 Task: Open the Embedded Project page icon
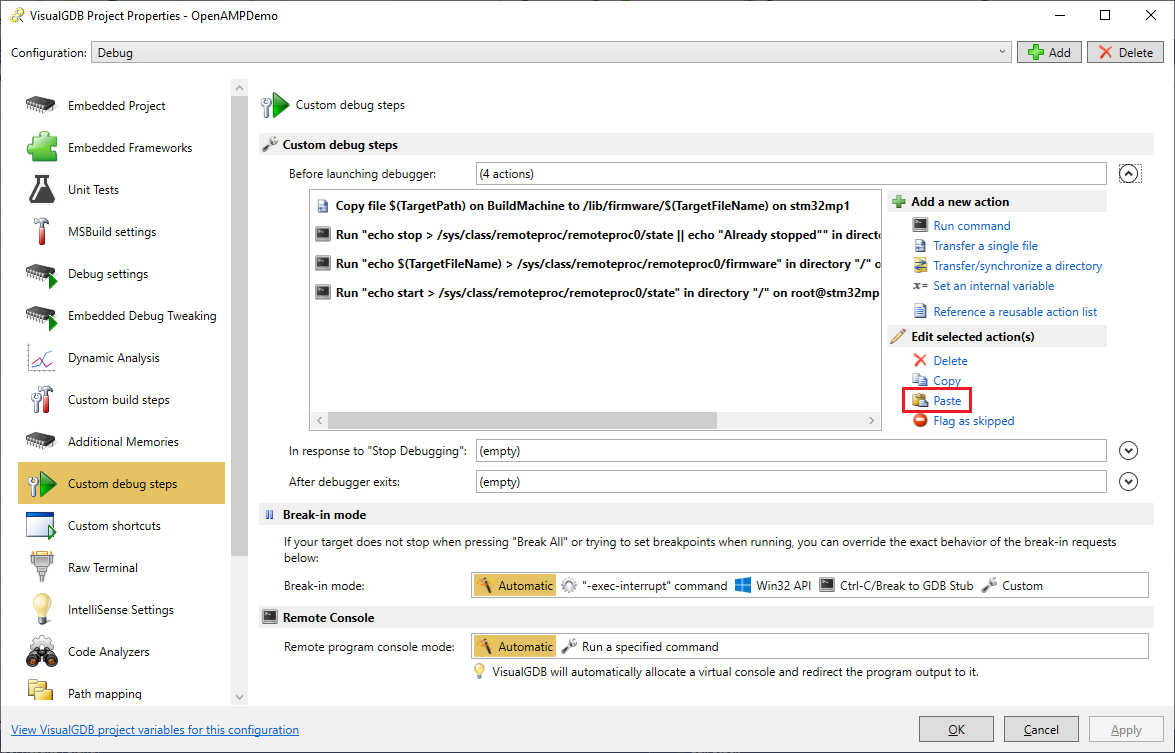click(x=41, y=106)
